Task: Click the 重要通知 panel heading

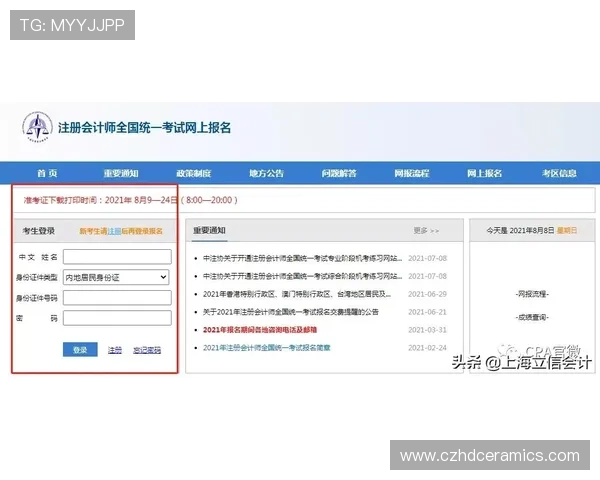Action: (209, 230)
